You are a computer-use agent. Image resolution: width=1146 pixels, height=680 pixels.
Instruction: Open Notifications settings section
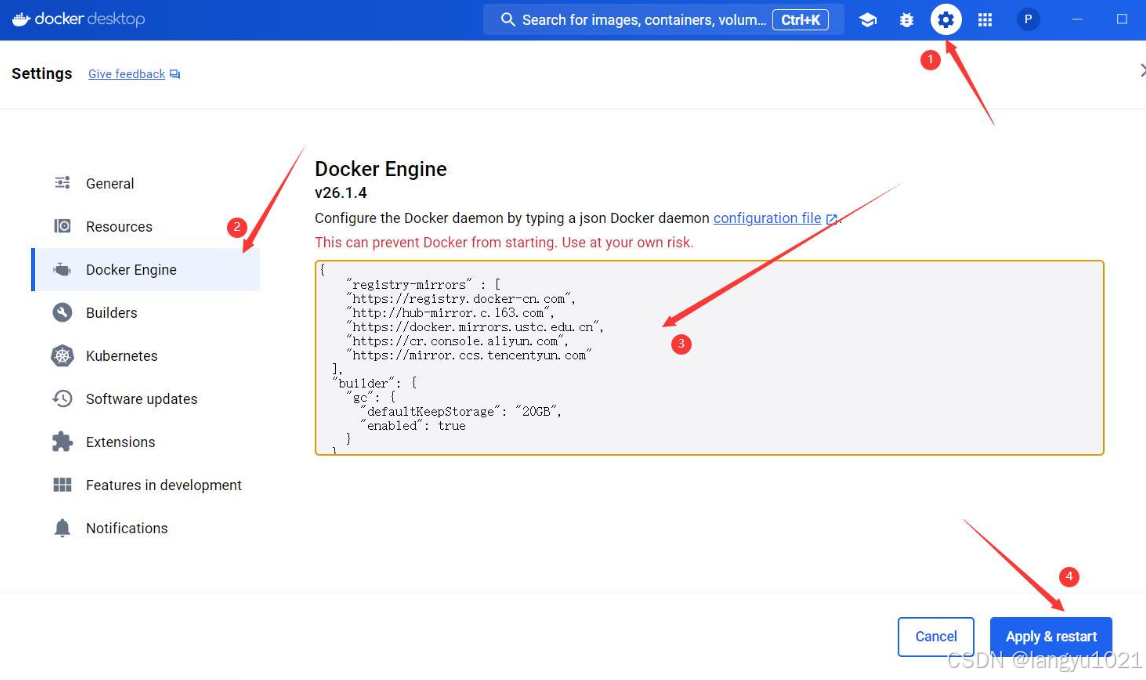(x=145, y=529)
